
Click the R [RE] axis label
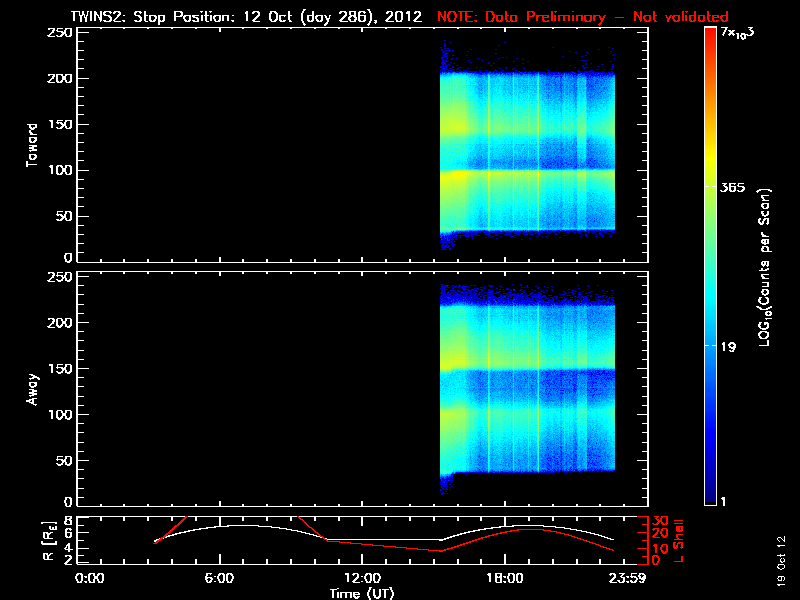[49, 541]
